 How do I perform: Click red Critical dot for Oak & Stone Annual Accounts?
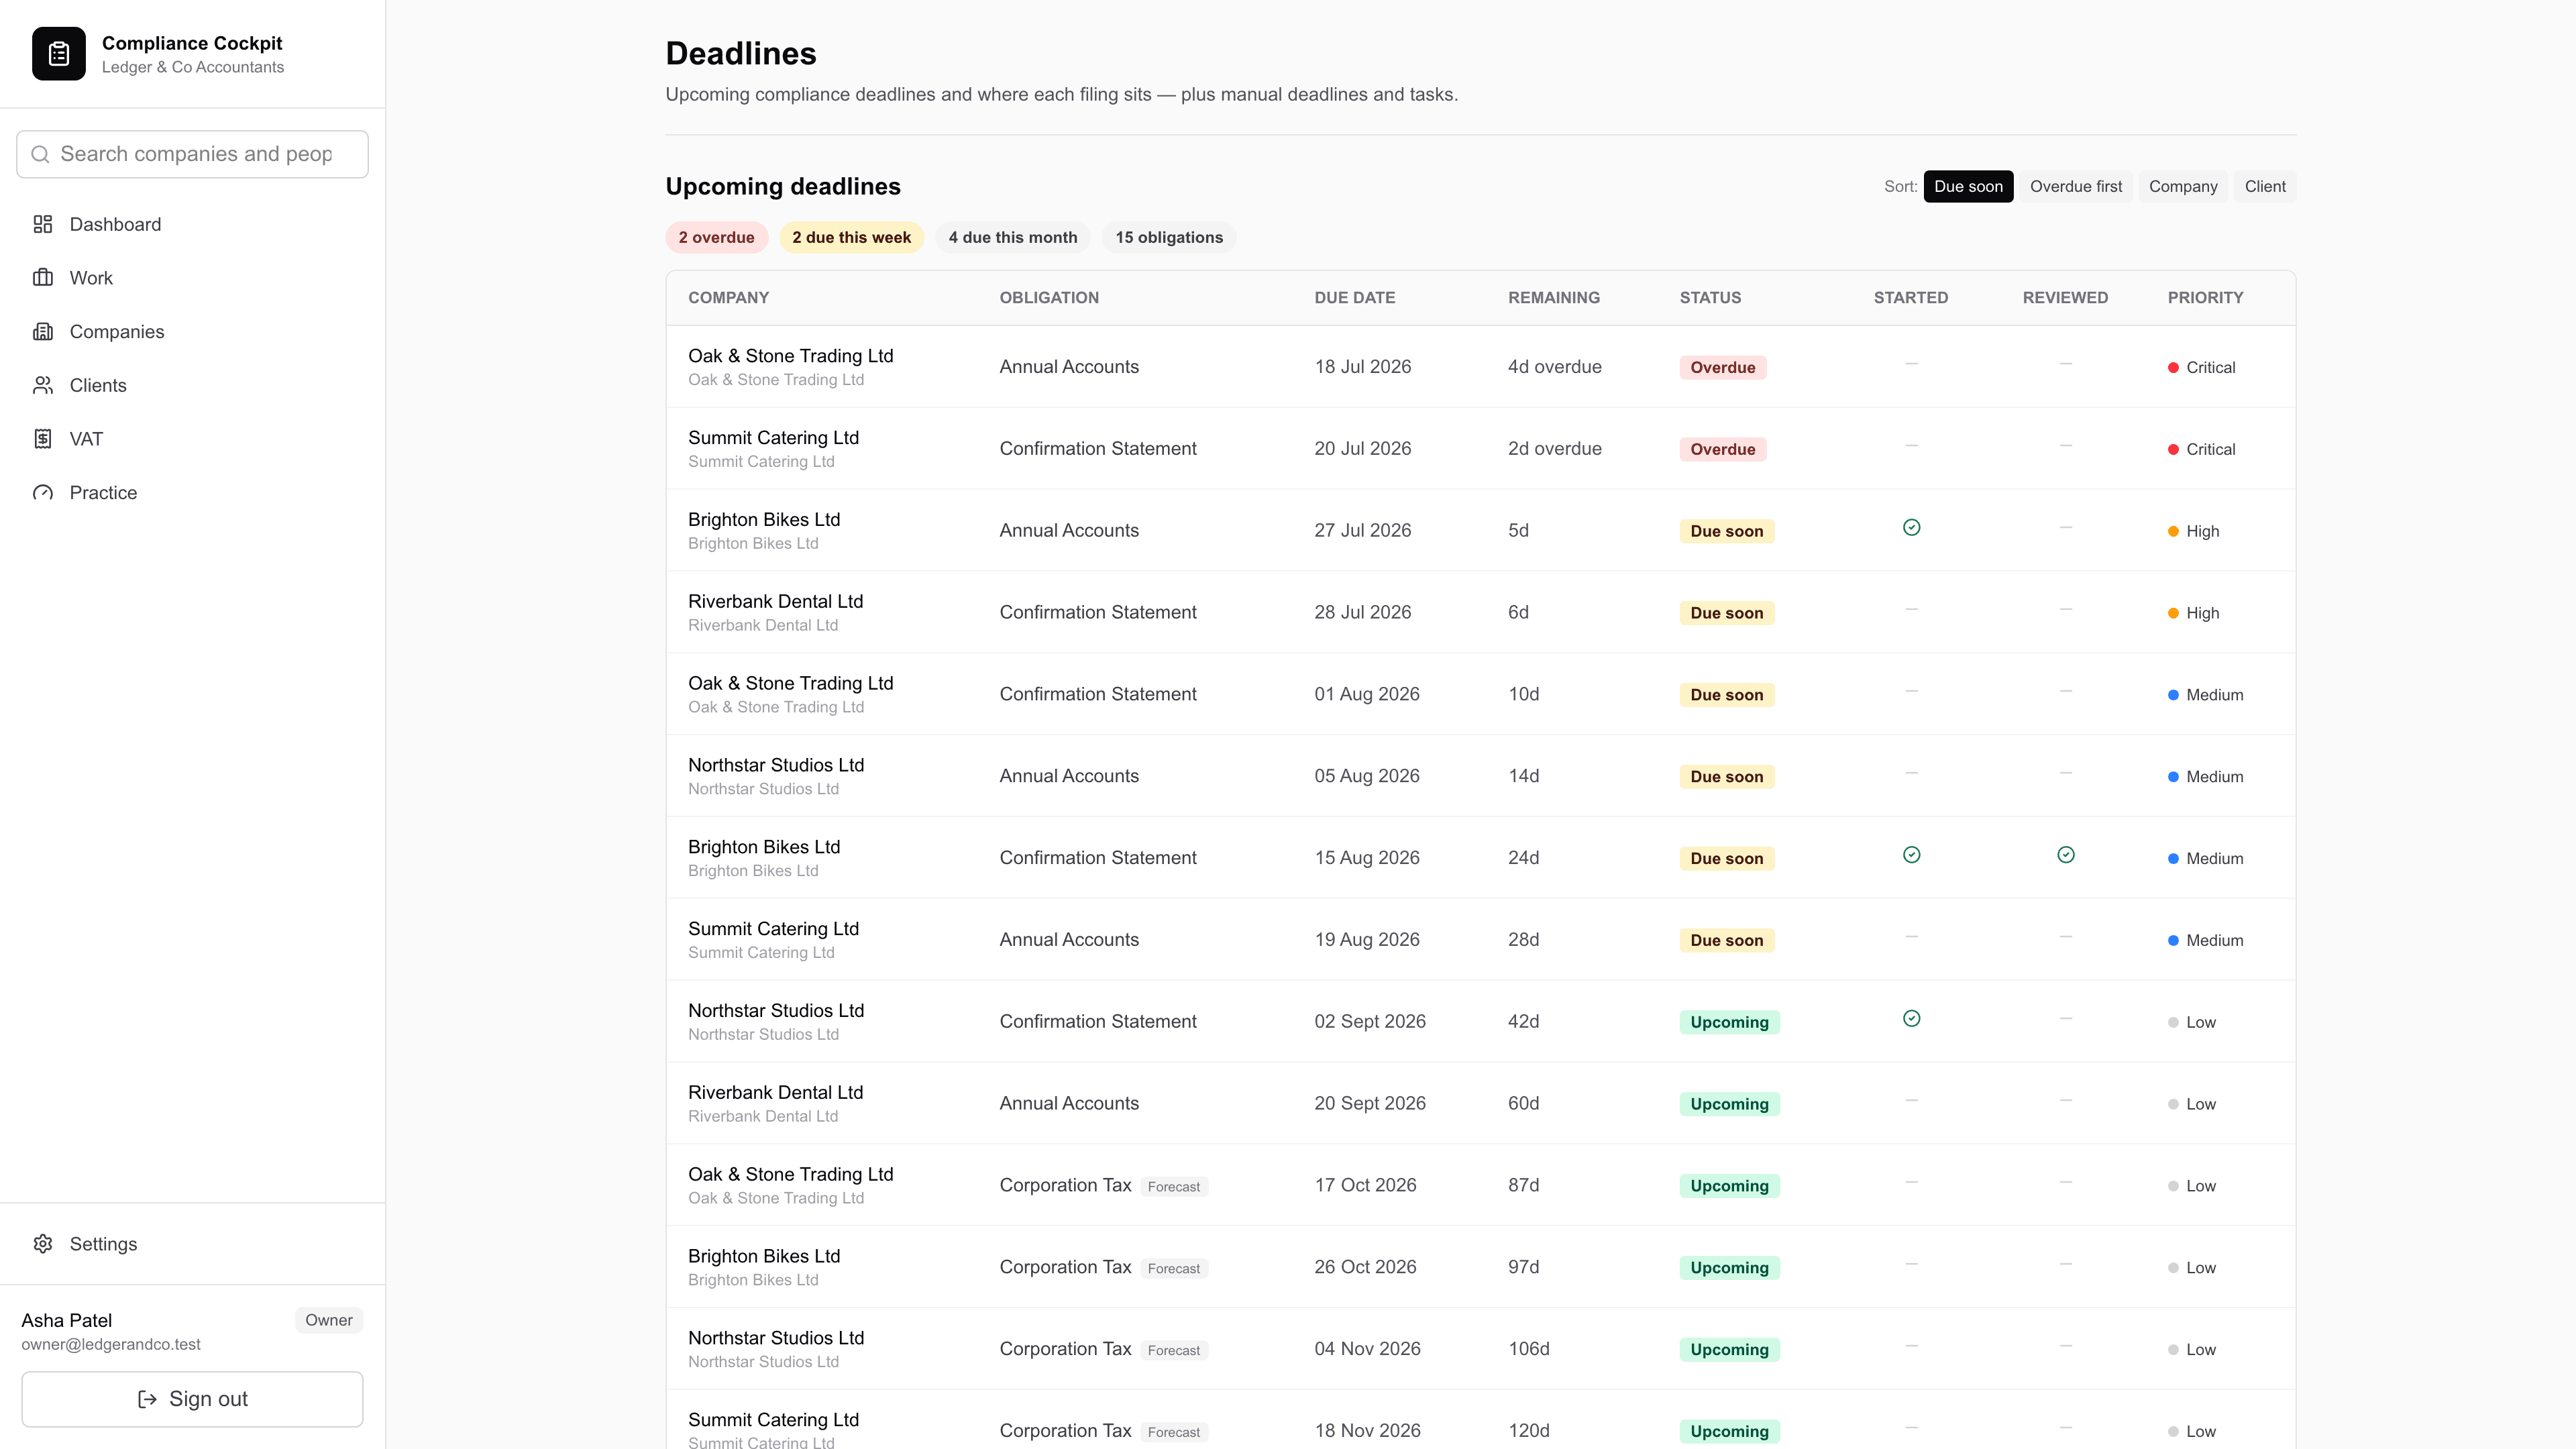[x=2173, y=368]
